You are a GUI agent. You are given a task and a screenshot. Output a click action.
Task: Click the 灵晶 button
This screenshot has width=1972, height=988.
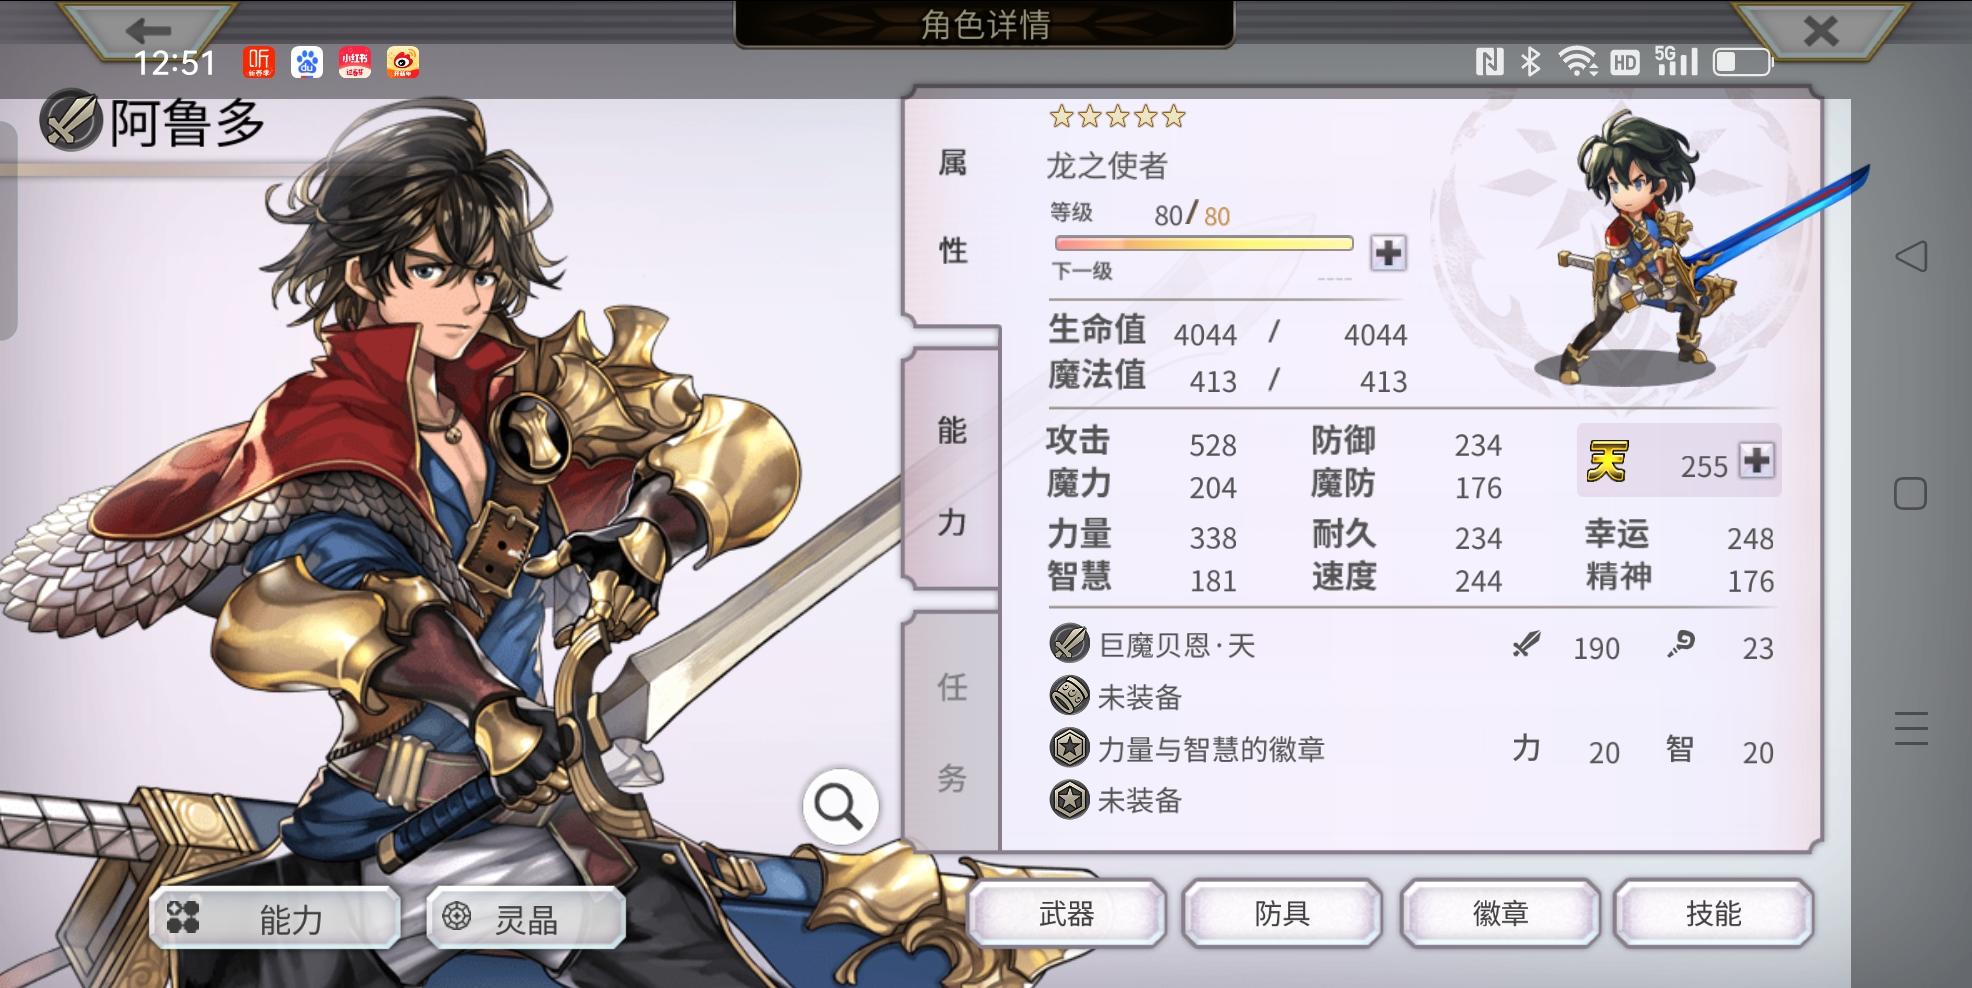click(527, 918)
